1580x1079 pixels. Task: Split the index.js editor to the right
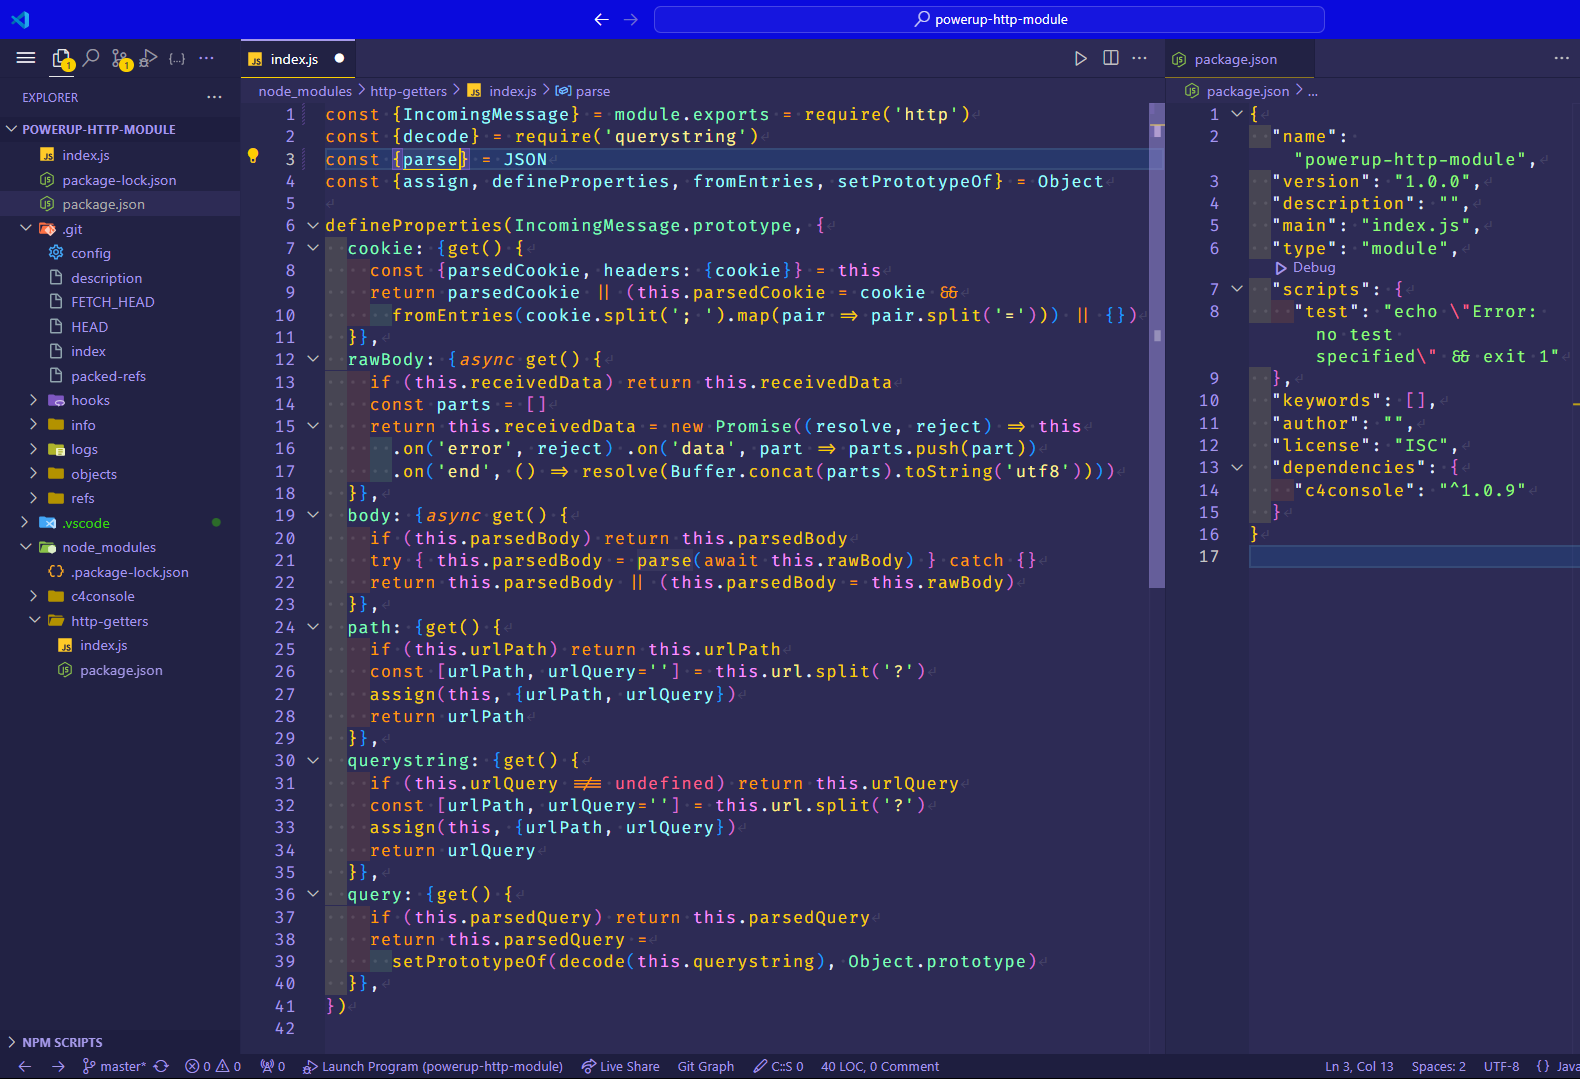1110,58
